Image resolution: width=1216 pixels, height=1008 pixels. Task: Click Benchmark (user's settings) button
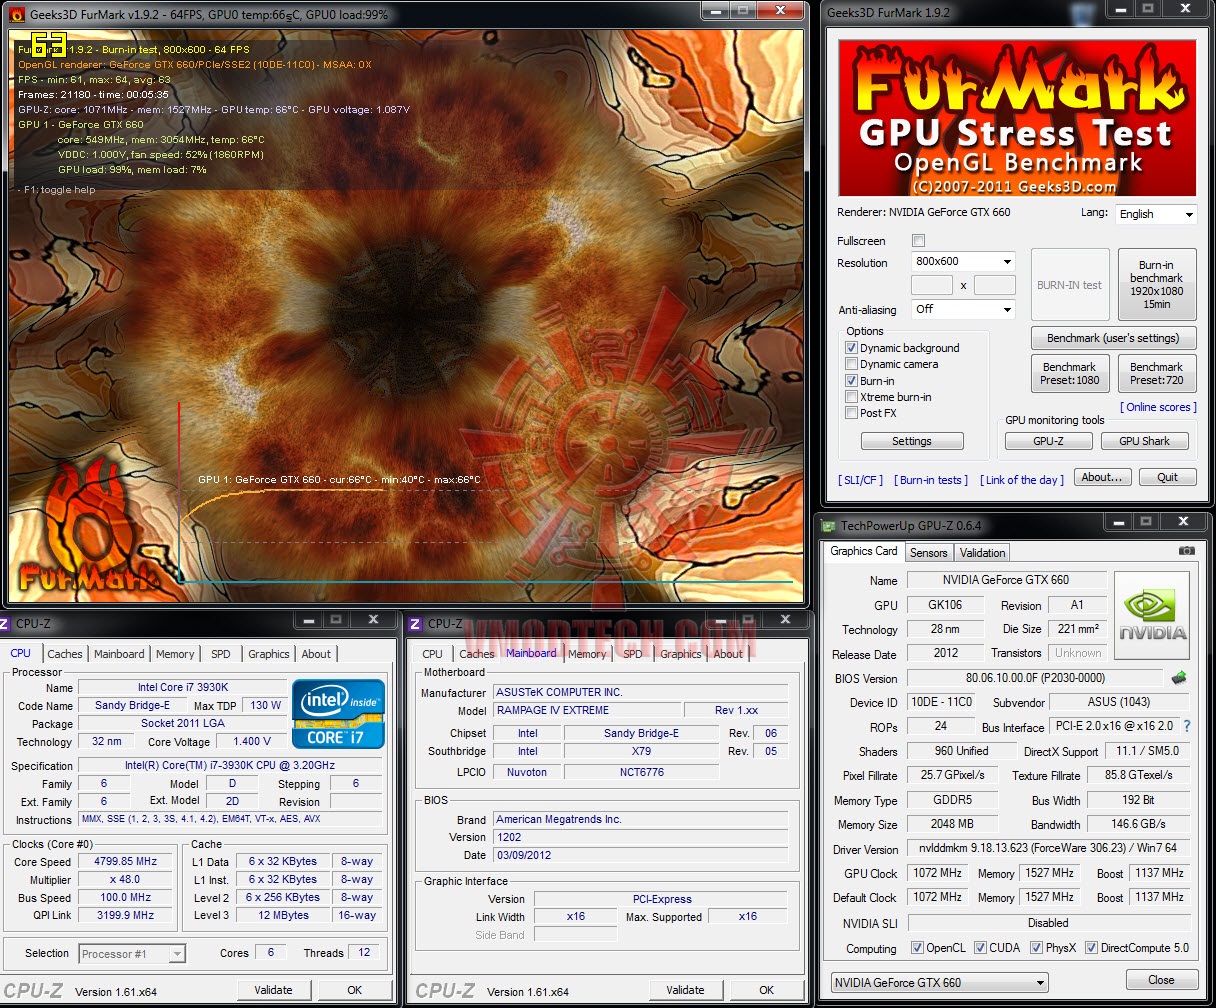[1113, 338]
